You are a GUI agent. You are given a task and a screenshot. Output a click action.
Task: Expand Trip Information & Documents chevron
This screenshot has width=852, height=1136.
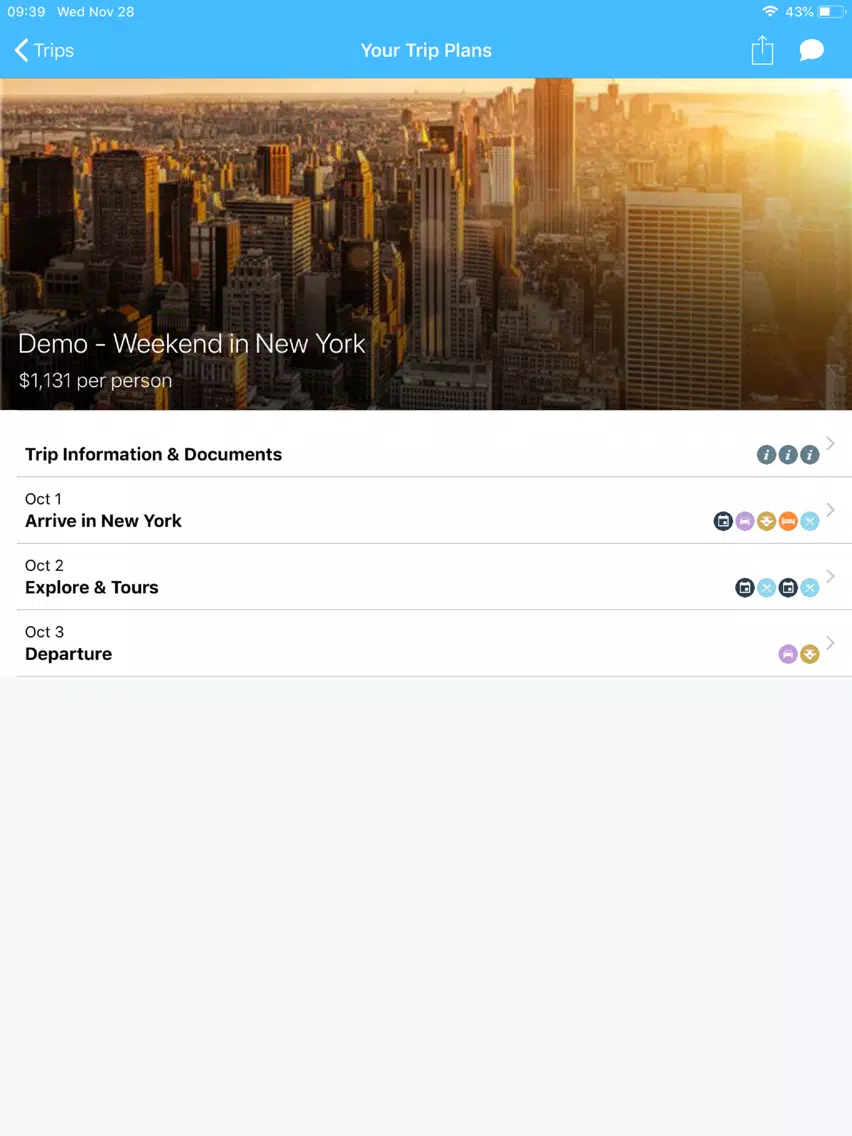(830, 443)
